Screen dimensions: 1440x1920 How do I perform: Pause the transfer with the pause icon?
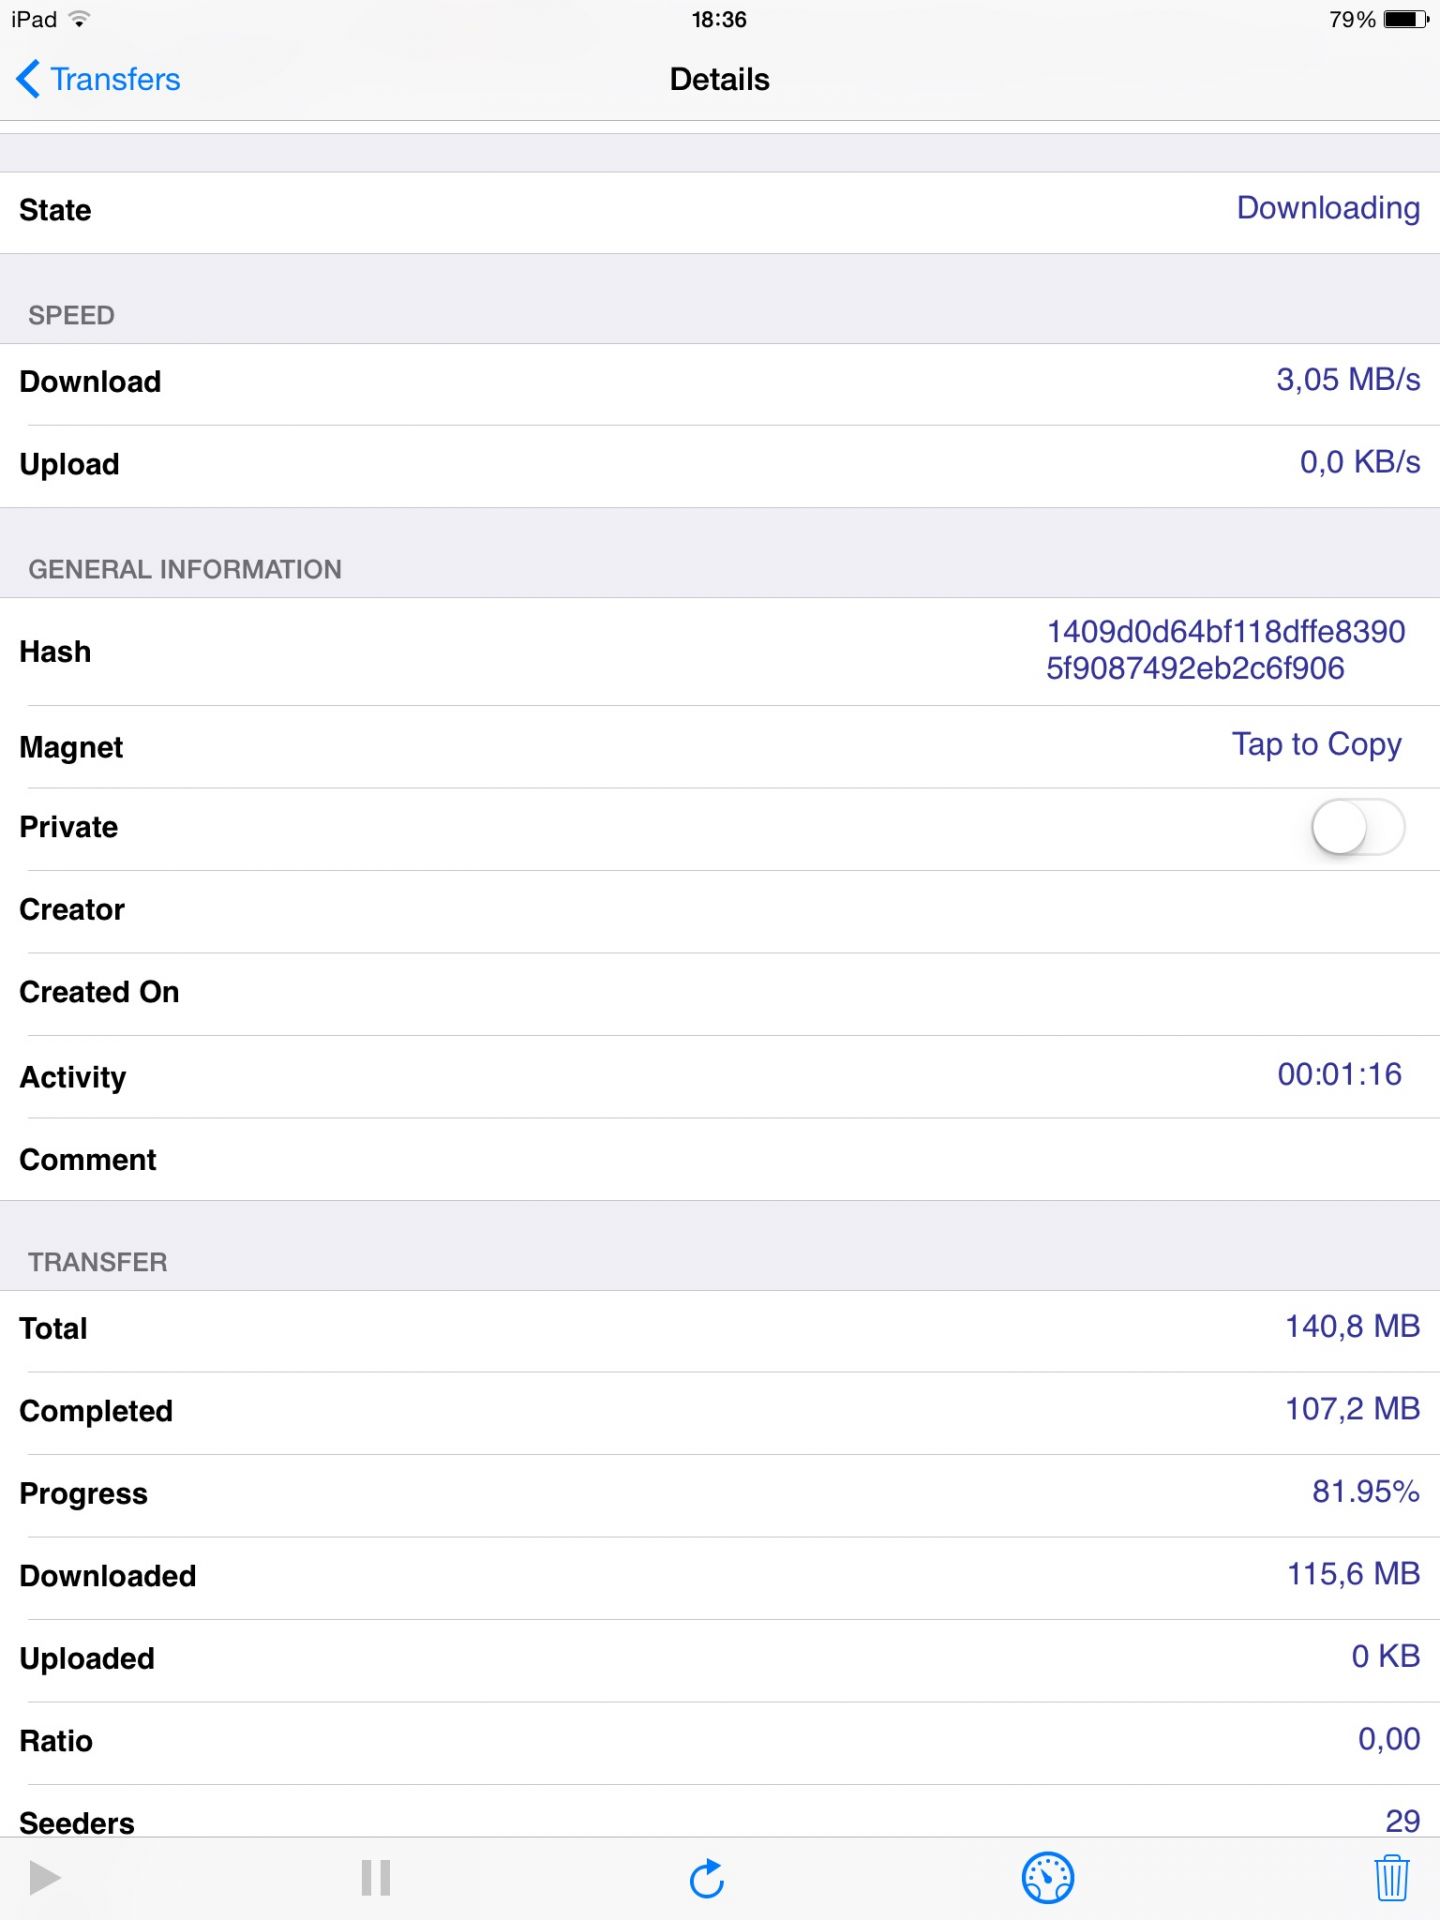tap(376, 1878)
